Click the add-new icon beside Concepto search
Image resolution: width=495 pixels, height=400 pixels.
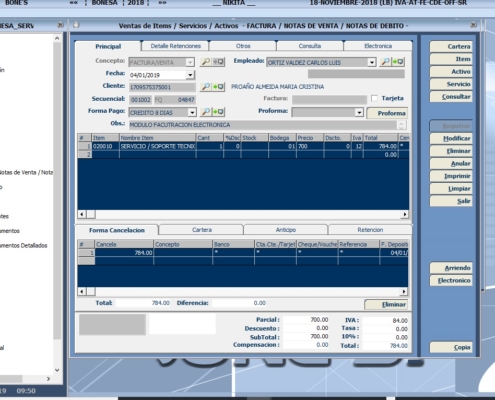click(218, 62)
